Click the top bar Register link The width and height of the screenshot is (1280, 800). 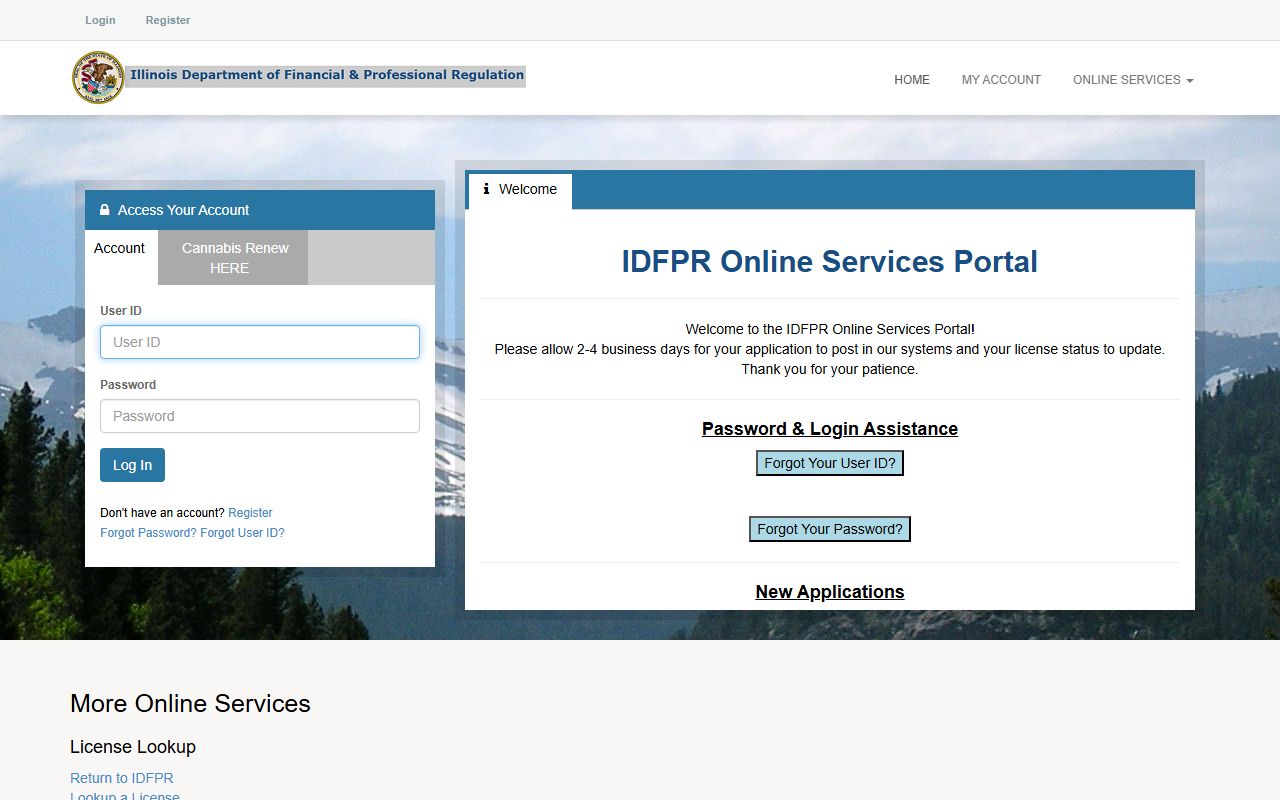(168, 20)
